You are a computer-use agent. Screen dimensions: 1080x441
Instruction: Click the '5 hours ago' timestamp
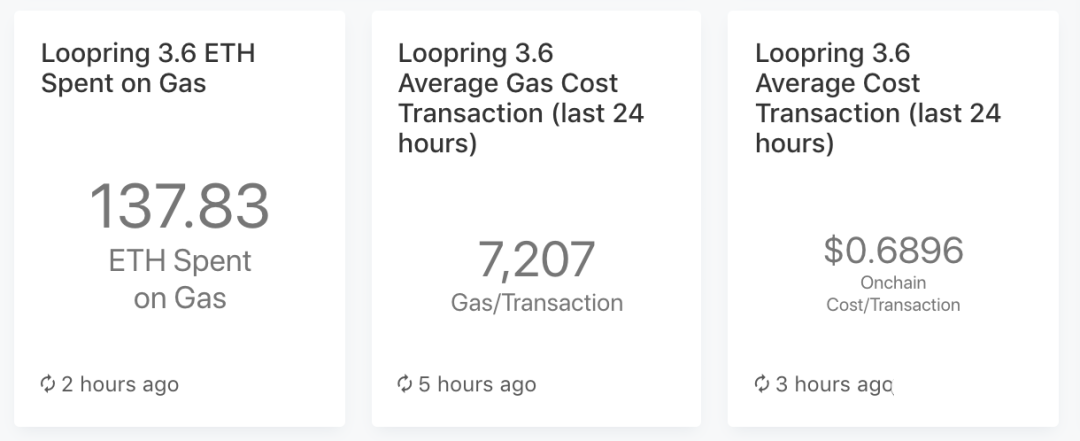coord(477,384)
